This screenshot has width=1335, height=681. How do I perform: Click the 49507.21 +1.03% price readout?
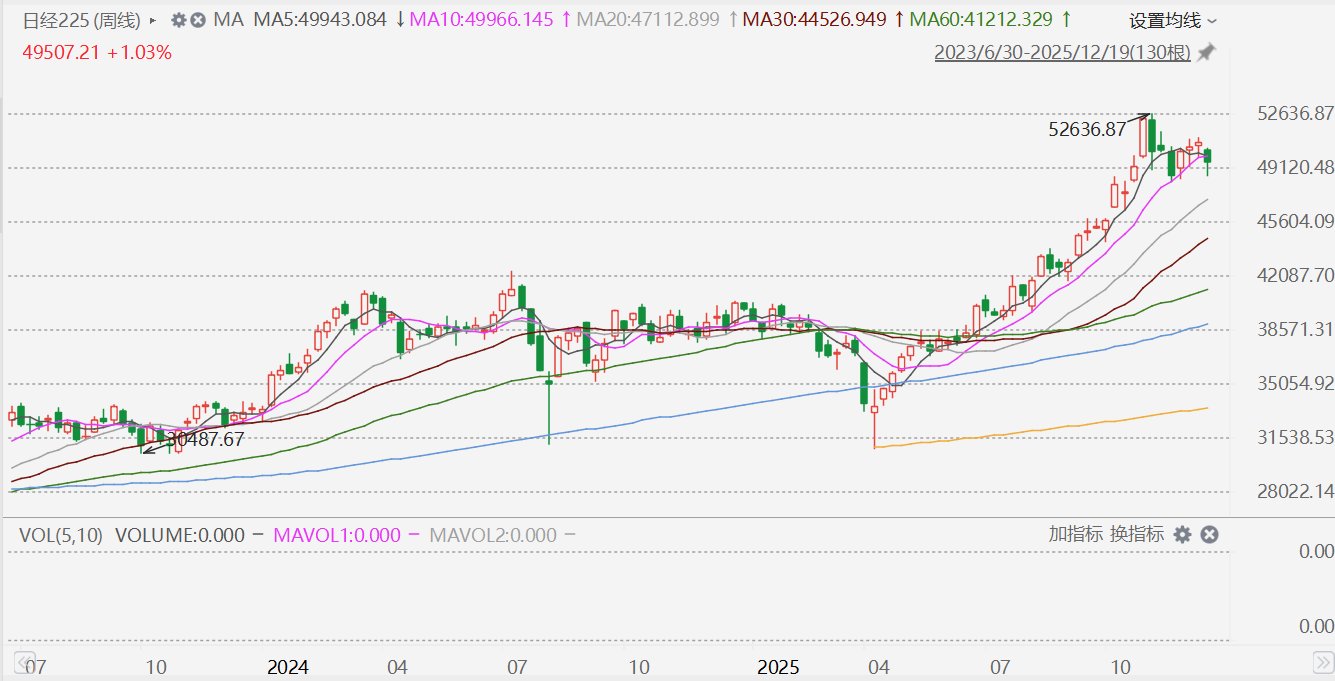click(x=97, y=53)
